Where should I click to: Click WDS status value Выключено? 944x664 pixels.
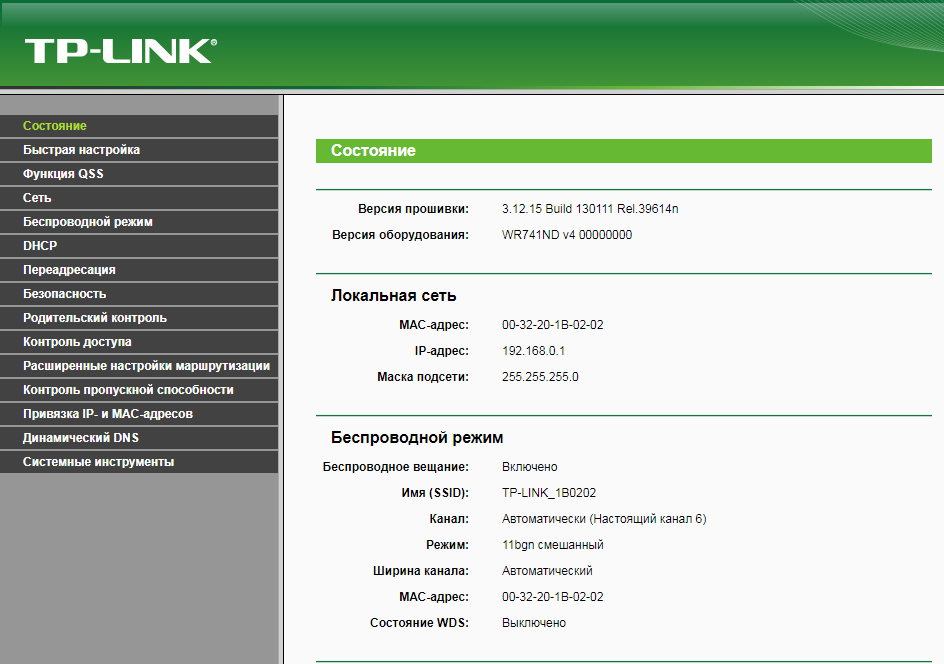(534, 623)
